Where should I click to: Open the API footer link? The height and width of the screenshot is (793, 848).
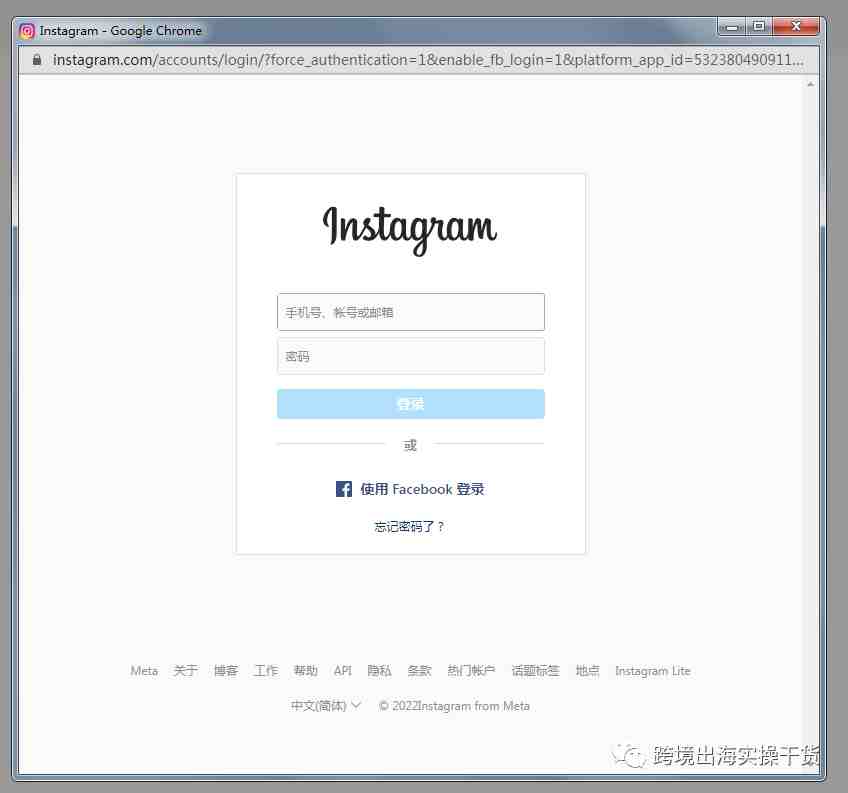coord(343,671)
